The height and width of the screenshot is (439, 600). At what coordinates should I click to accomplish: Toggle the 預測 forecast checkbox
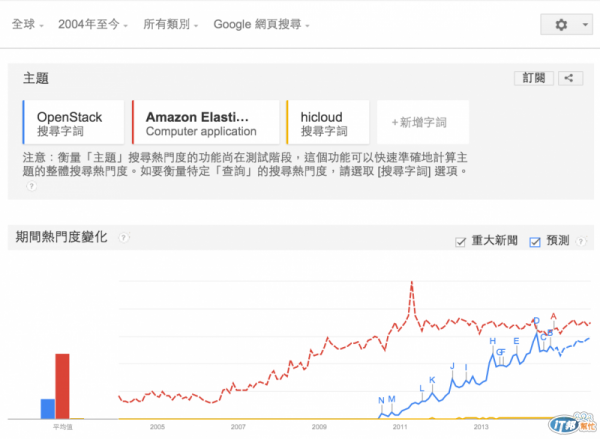pyautogui.click(x=534, y=241)
